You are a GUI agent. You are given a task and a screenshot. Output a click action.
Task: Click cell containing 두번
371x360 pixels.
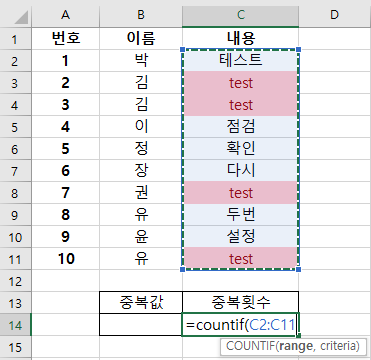240,215
